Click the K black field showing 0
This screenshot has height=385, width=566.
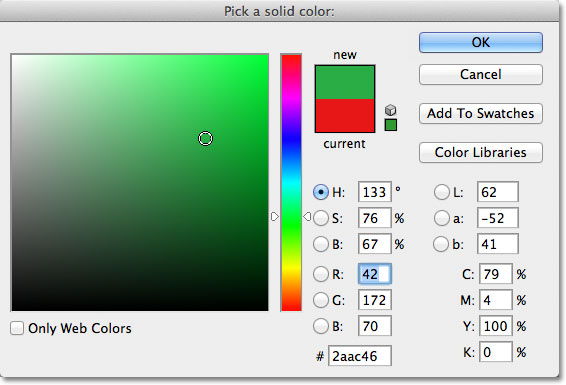[496, 352]
